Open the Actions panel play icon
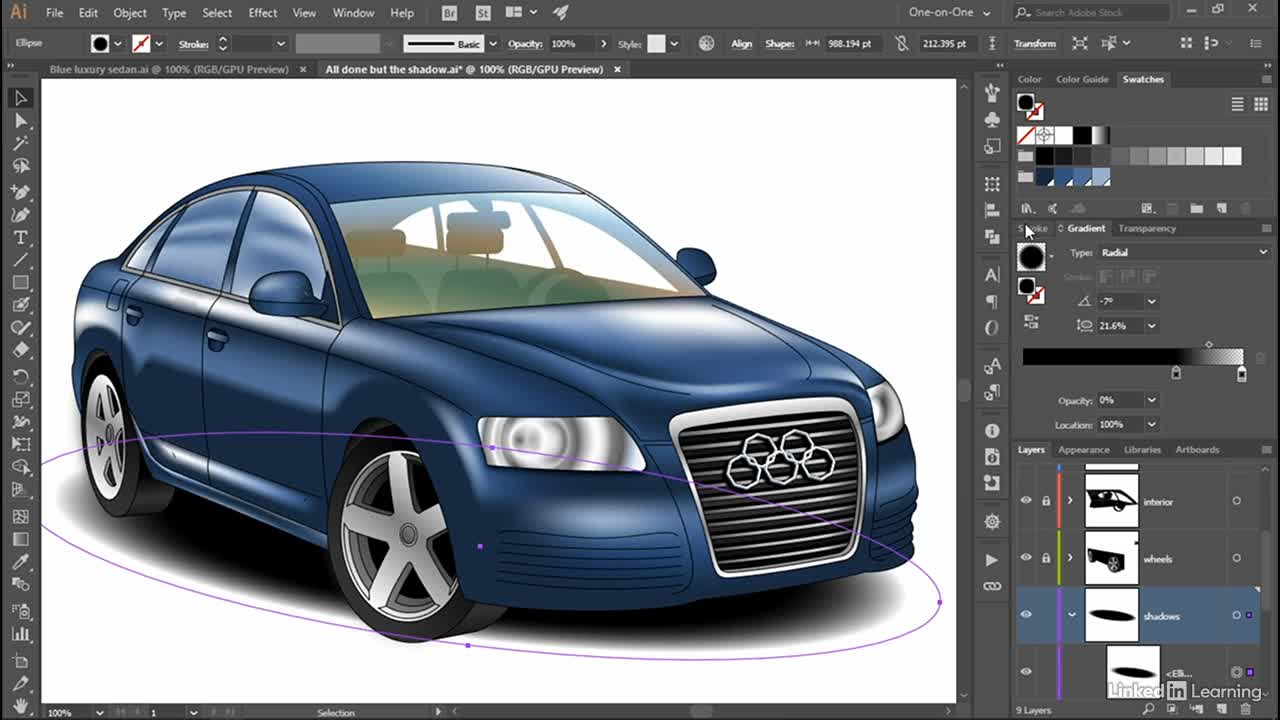1280x720 pixels. click(x=992, y=560)
